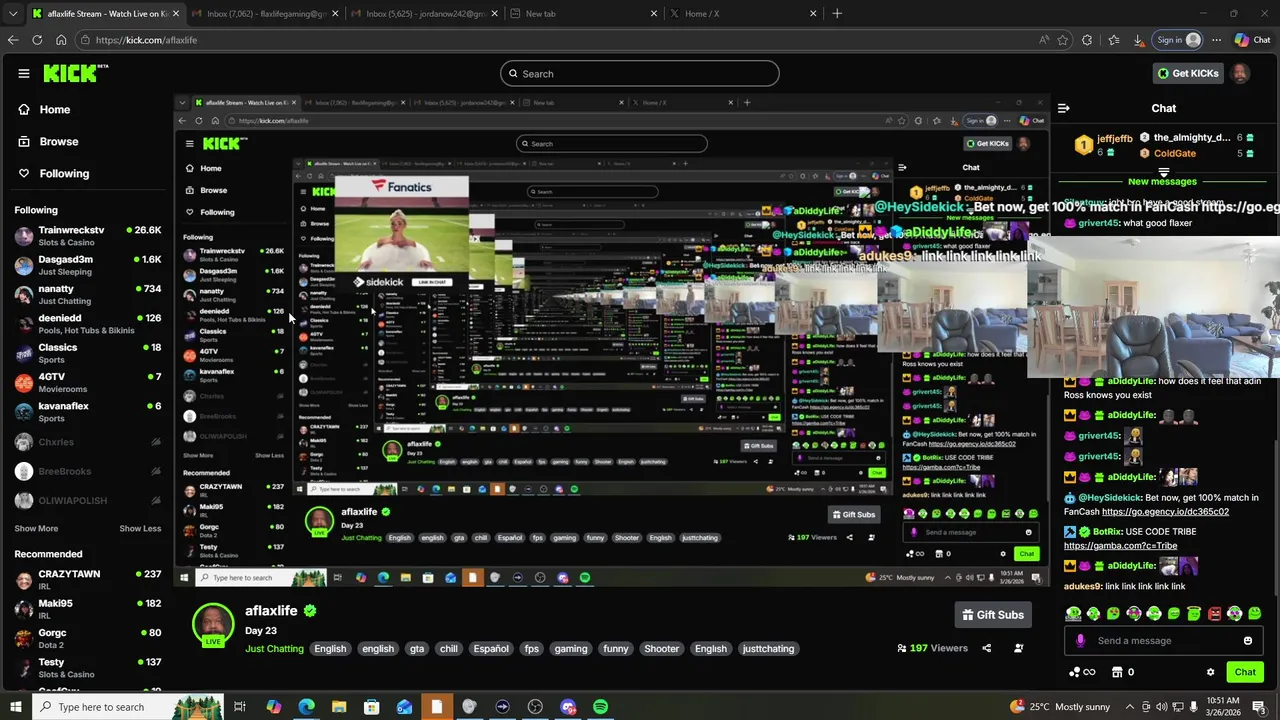Screen dimensions: 1280x720
Task: Open the go.egency.io link in chat
Action: (1165, 512)
